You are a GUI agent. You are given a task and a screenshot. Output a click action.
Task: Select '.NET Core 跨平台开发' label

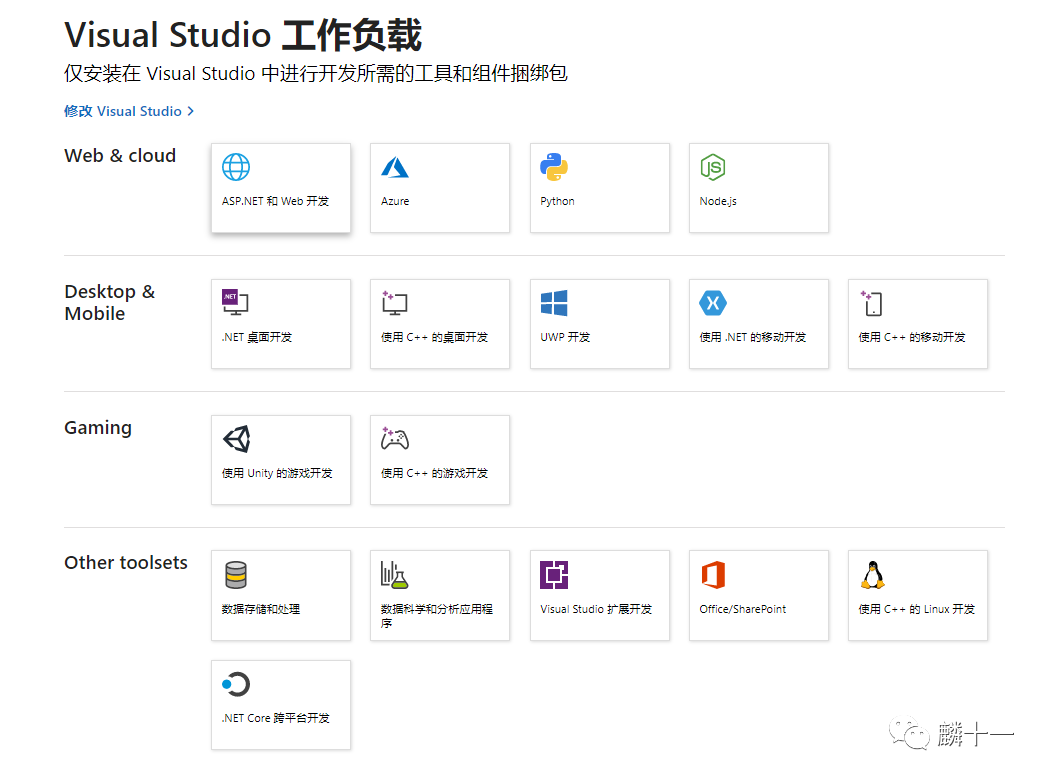click(275, 719)
